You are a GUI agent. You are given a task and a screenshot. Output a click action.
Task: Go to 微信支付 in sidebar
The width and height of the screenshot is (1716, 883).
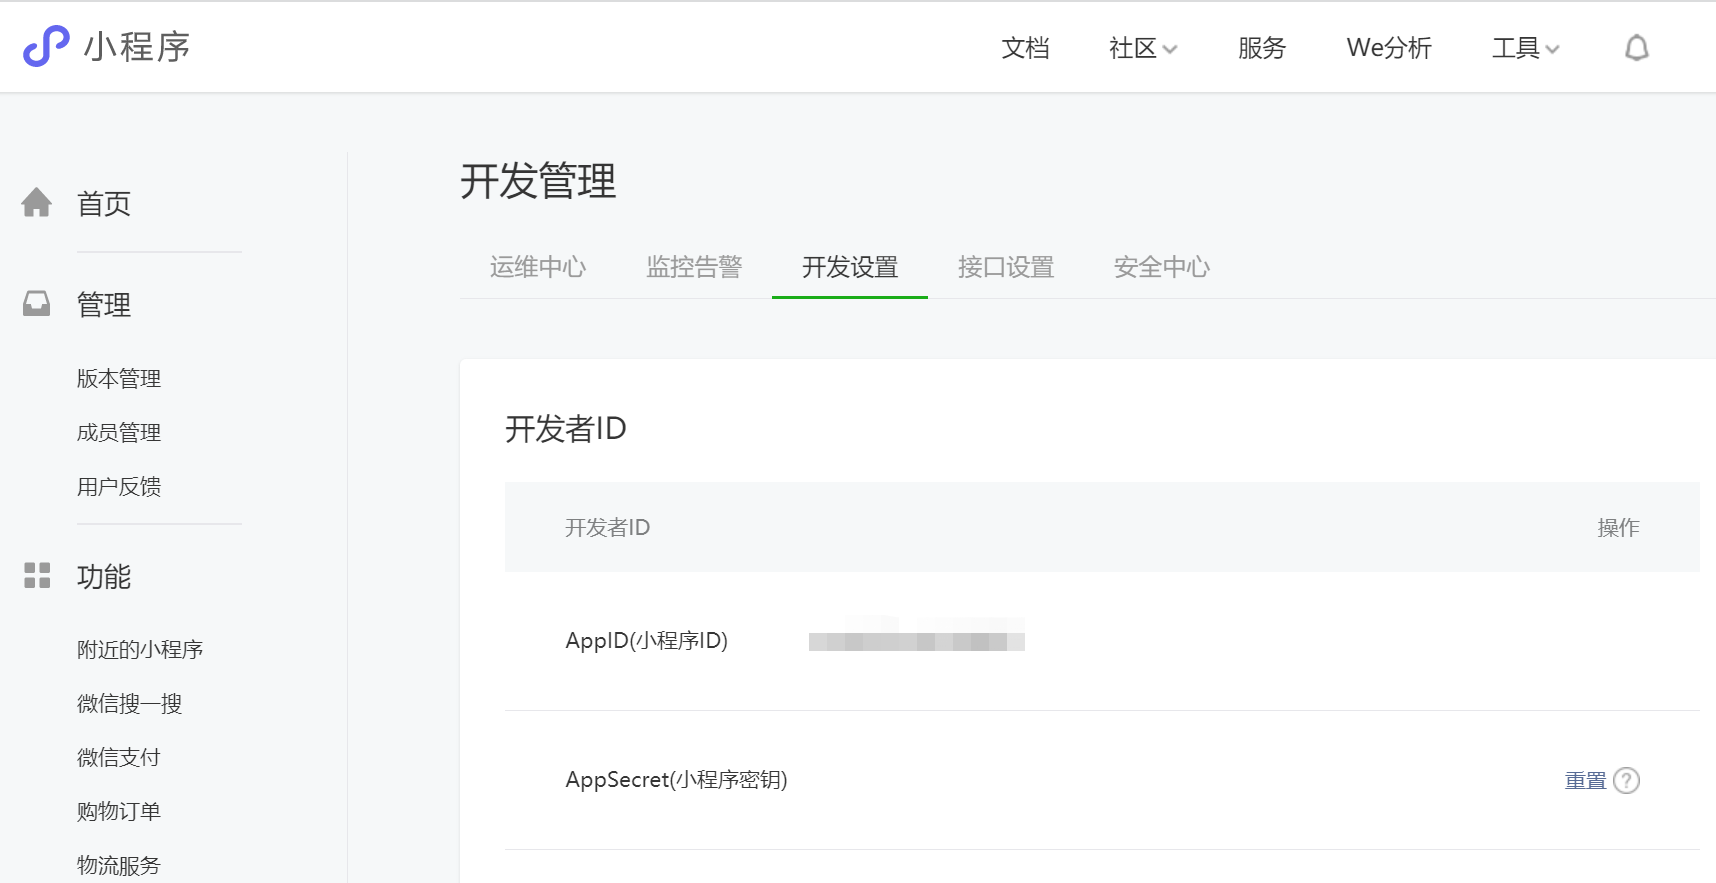119,757
